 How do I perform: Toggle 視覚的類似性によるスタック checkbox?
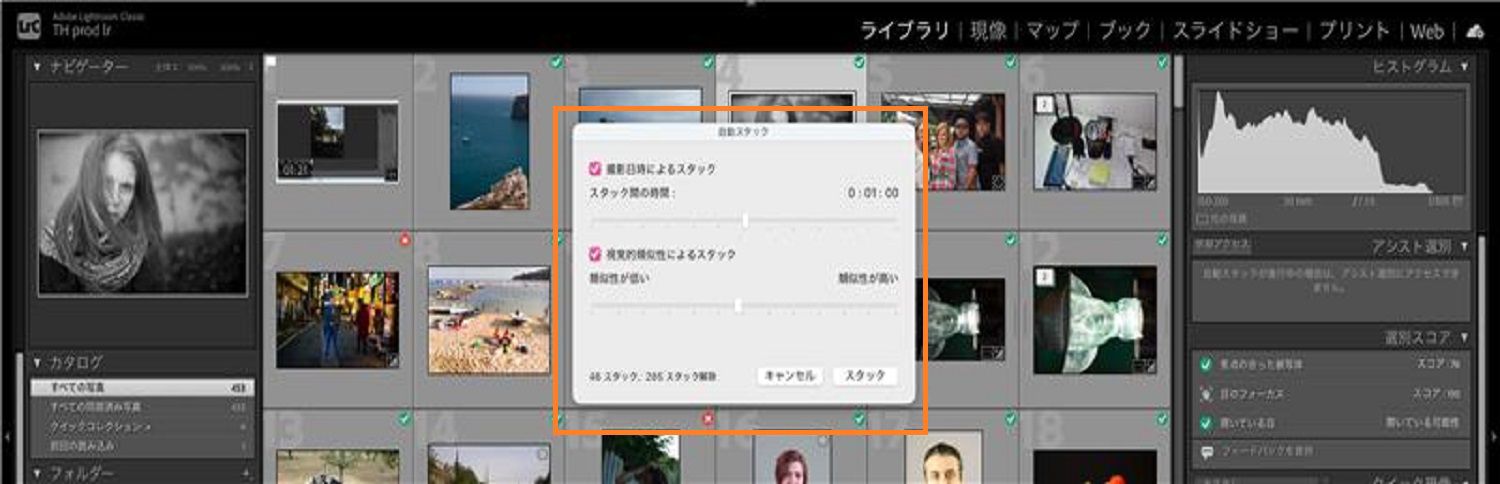click(596, 254)
